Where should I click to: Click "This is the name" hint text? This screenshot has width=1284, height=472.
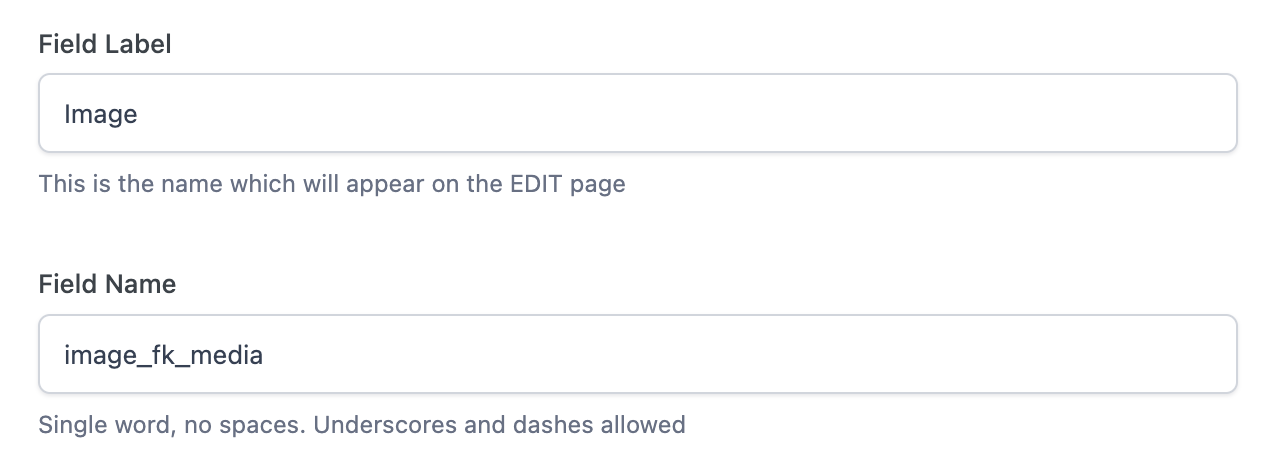click(120, 185)
